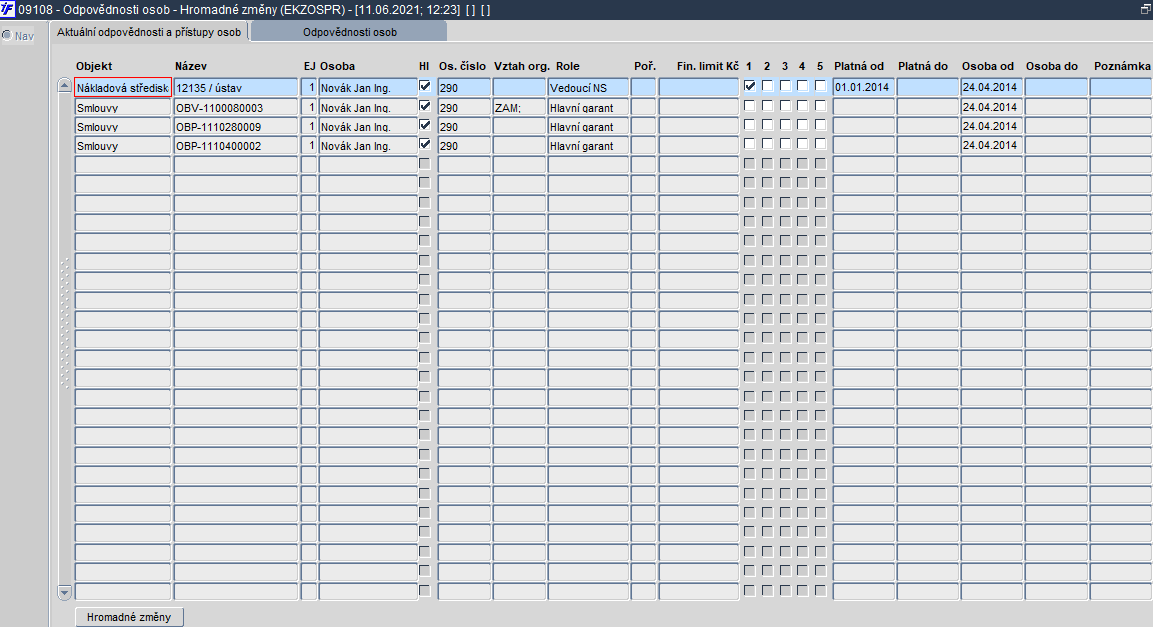Screen dimensions: 1153x627
Task: Click the Os. číslo column header
Action: [x=463, y=66]
